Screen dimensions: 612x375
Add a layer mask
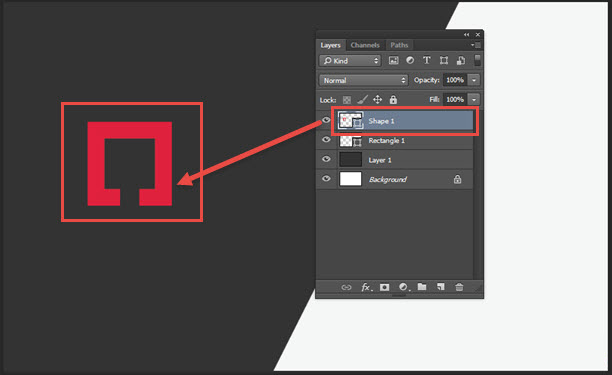click(x=384, y=287)
